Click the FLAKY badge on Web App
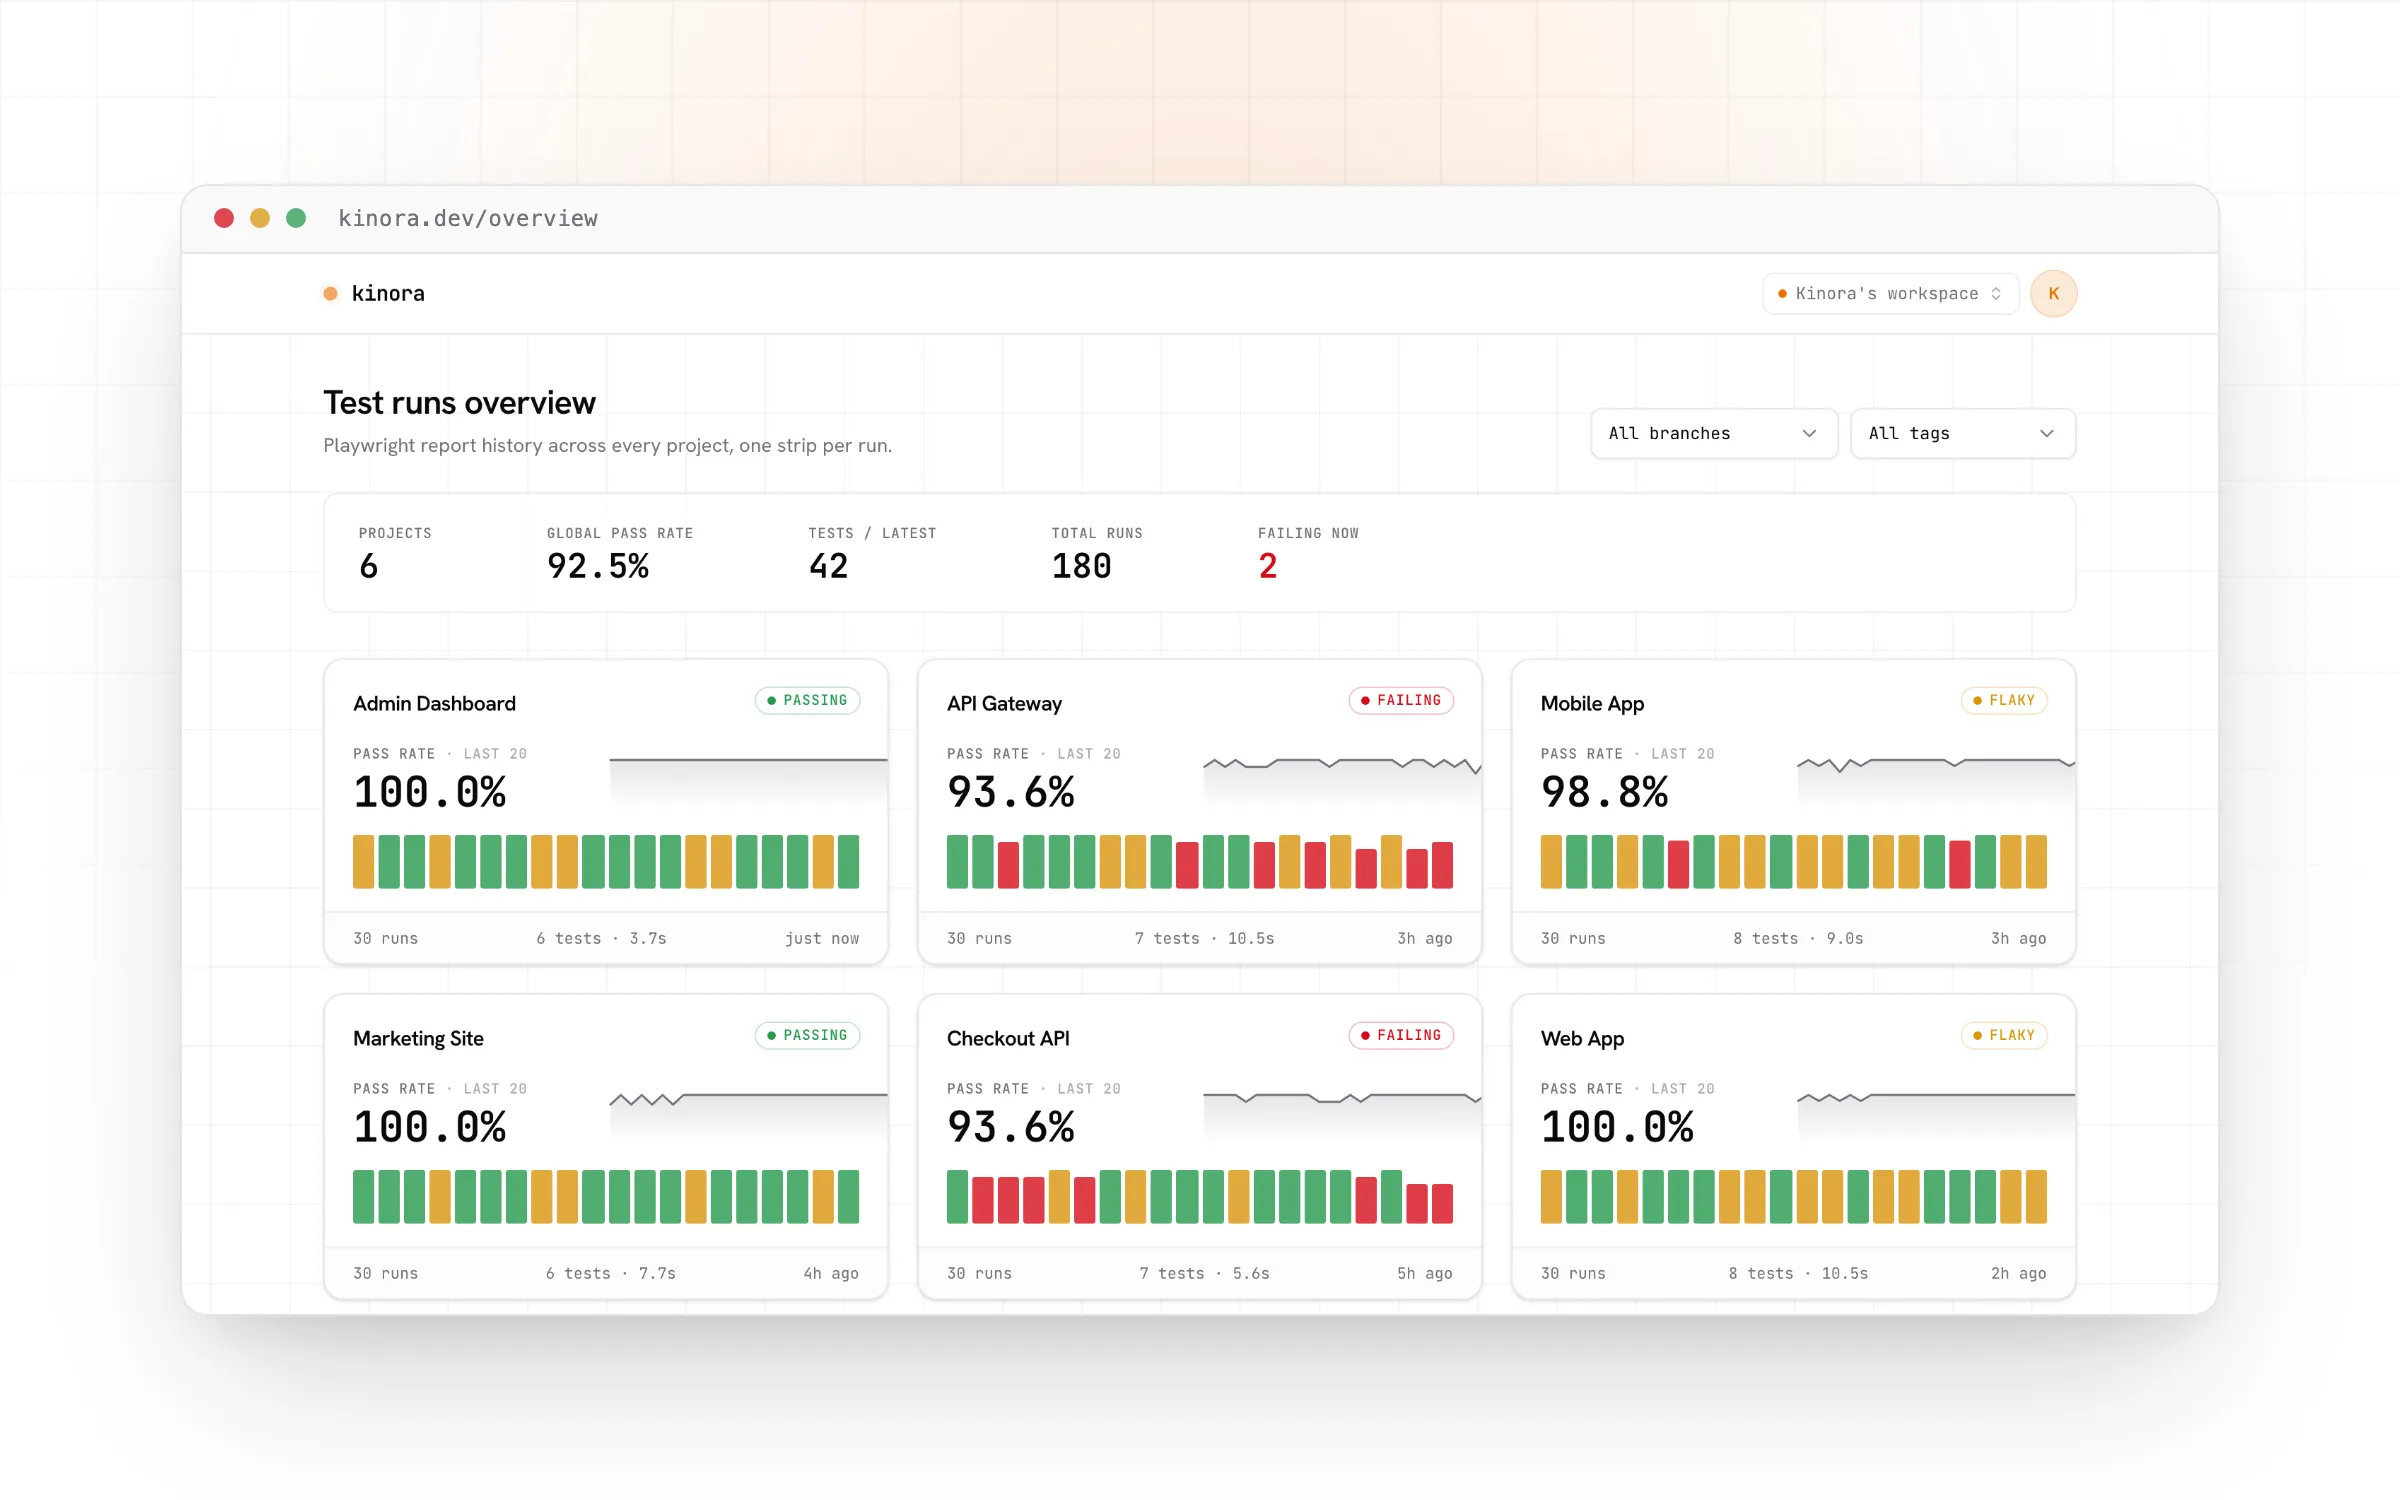 point(2004,1035)
